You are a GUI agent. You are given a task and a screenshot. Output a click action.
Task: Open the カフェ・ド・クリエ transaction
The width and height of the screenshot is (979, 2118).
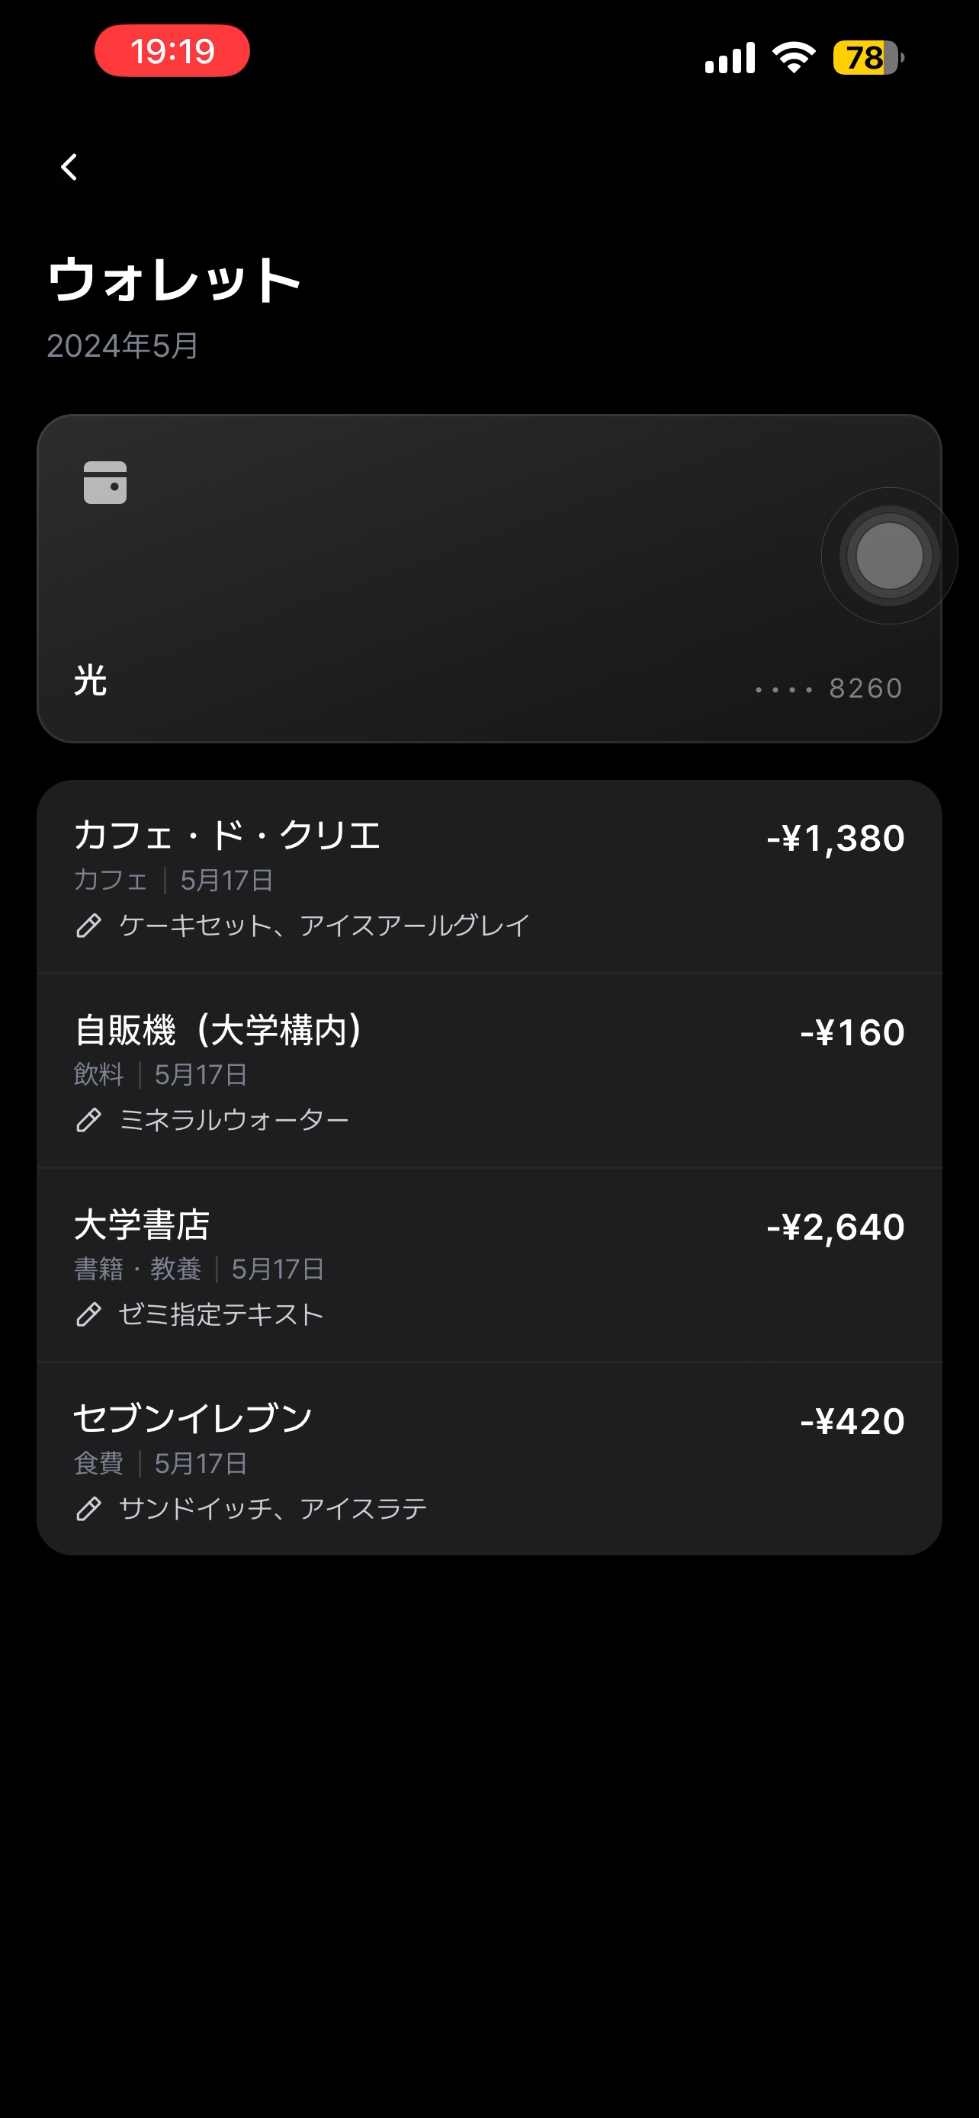pos(490,877)
